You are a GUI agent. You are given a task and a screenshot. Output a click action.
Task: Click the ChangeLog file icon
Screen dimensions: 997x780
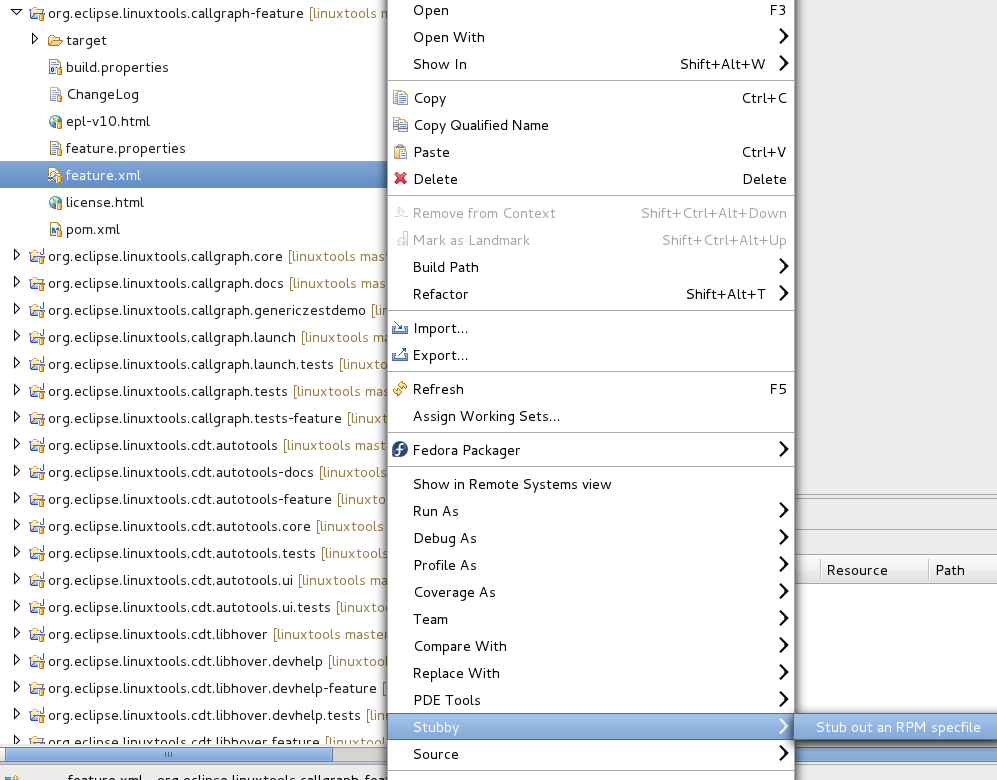55,94
